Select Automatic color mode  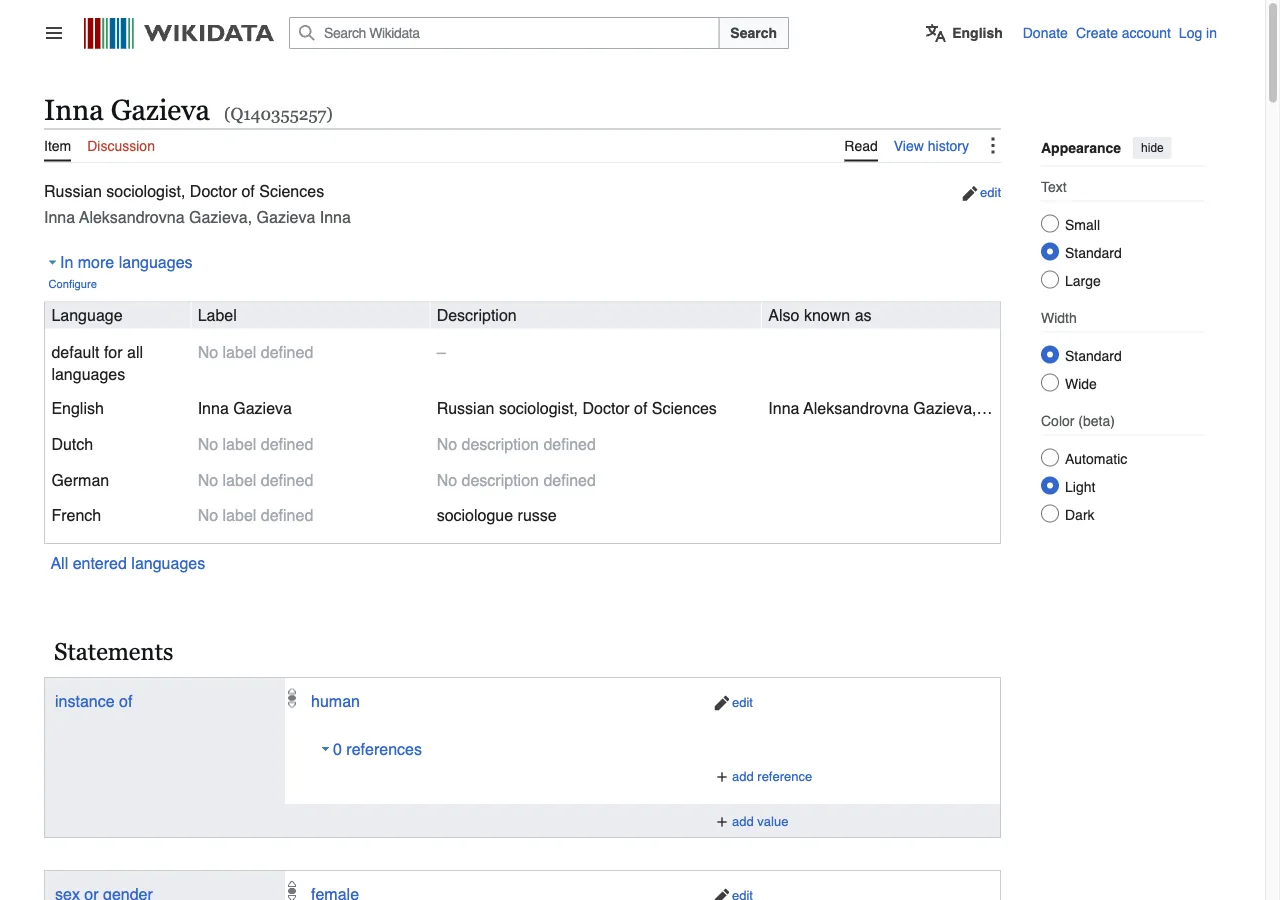(x=1050, y=458)
